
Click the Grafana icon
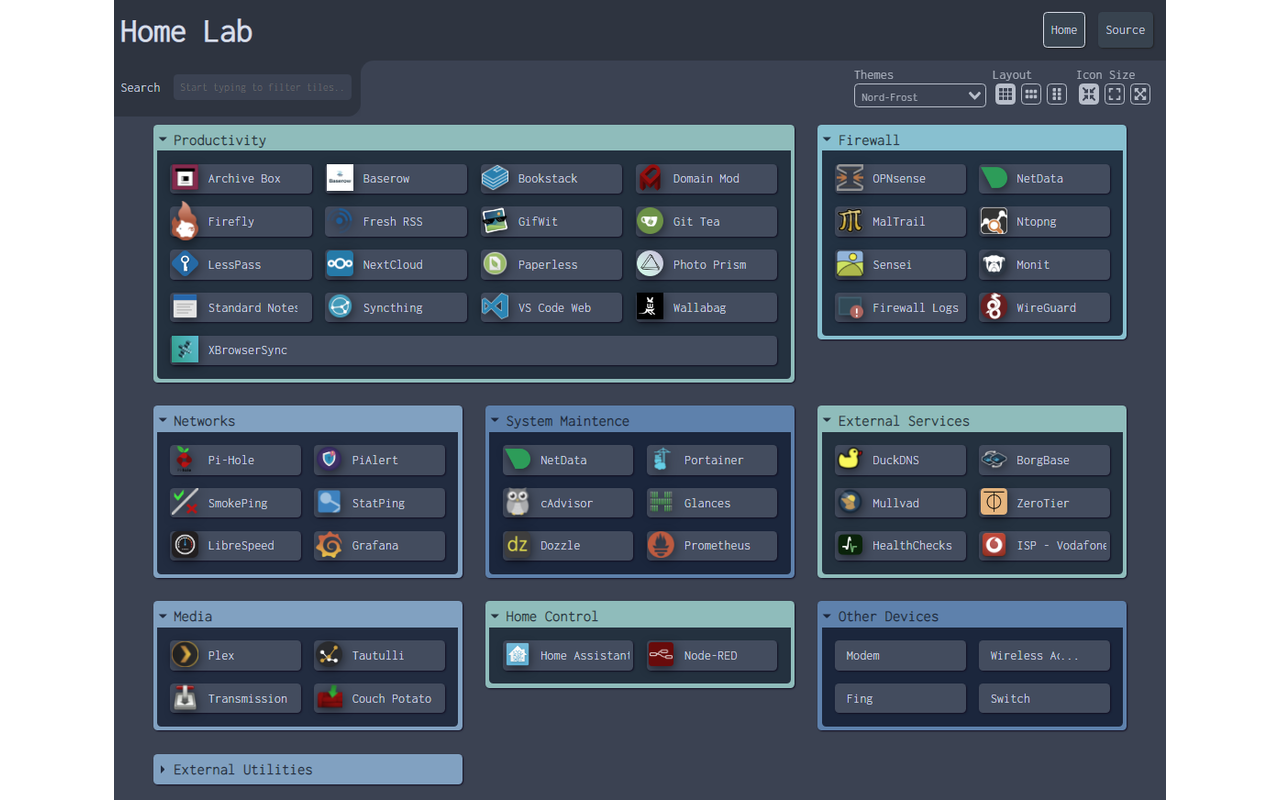point(329,546)
